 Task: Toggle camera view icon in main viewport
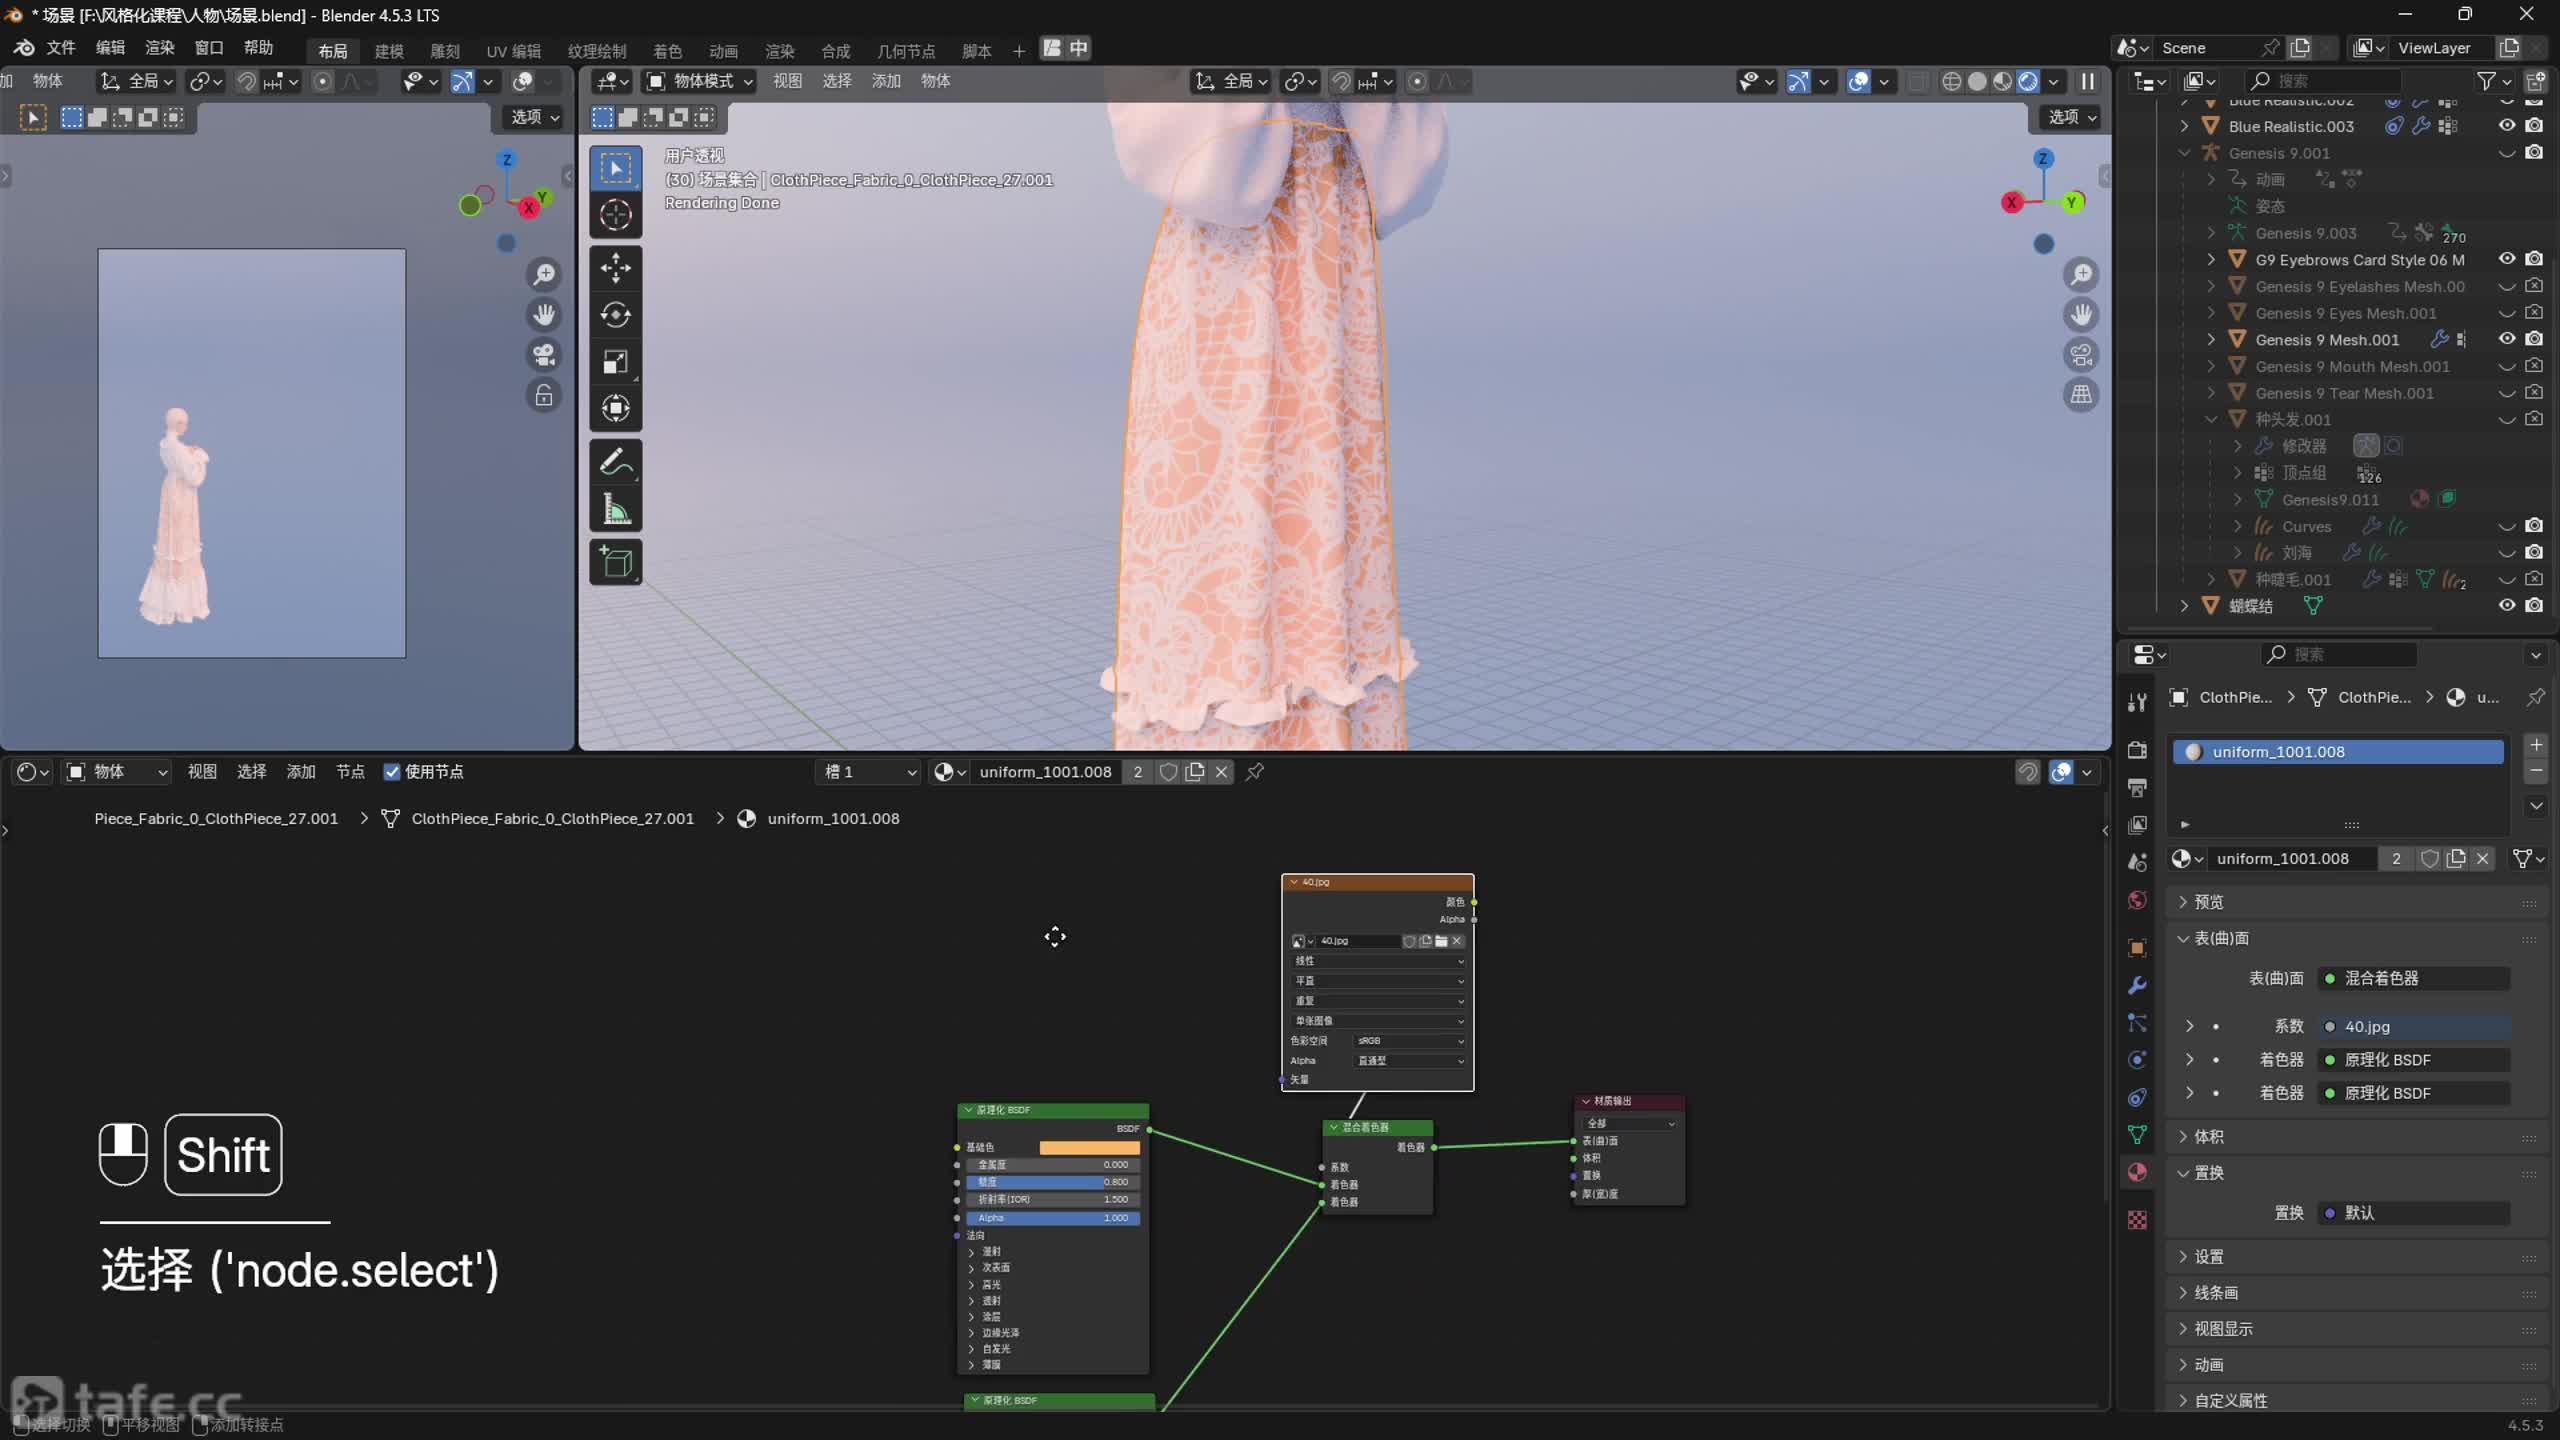click(2081, 355)
